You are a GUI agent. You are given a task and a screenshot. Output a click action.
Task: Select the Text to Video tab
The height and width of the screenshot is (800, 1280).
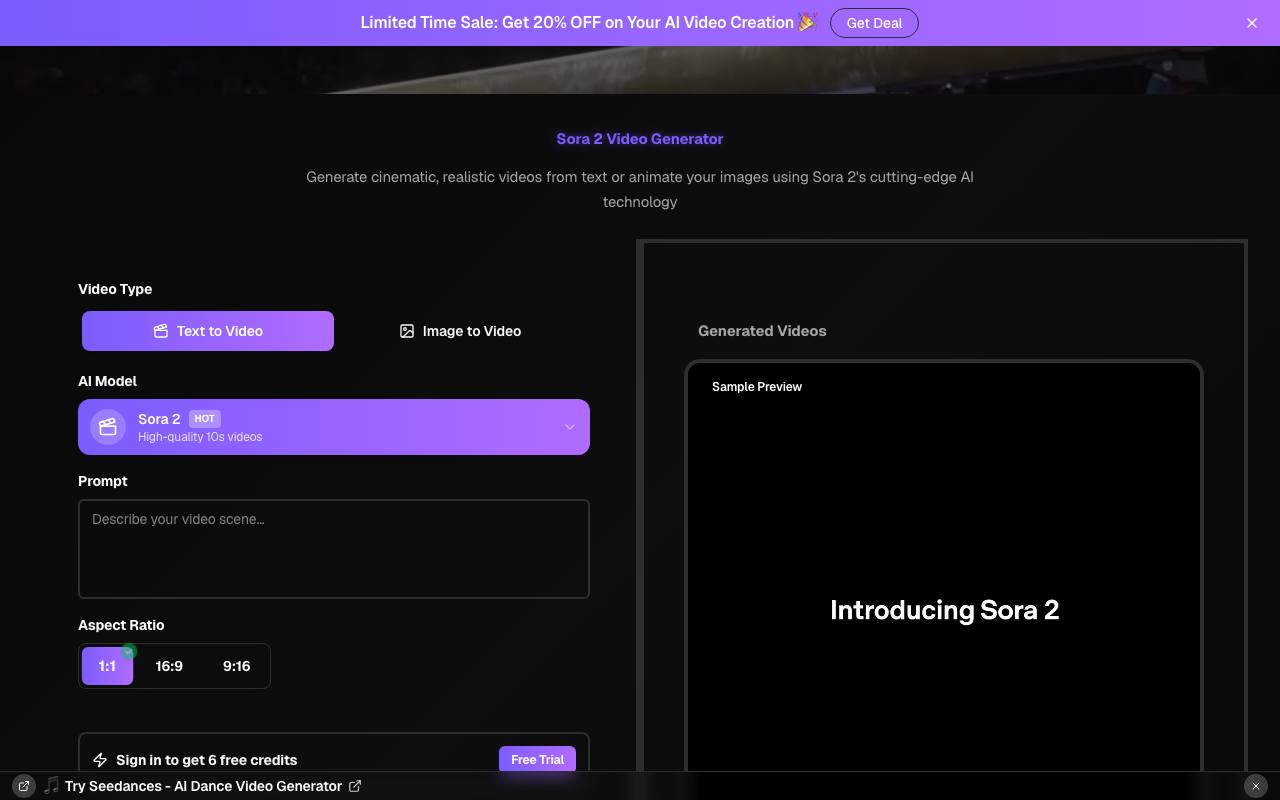pyautogui.click(x=208, y=331)
